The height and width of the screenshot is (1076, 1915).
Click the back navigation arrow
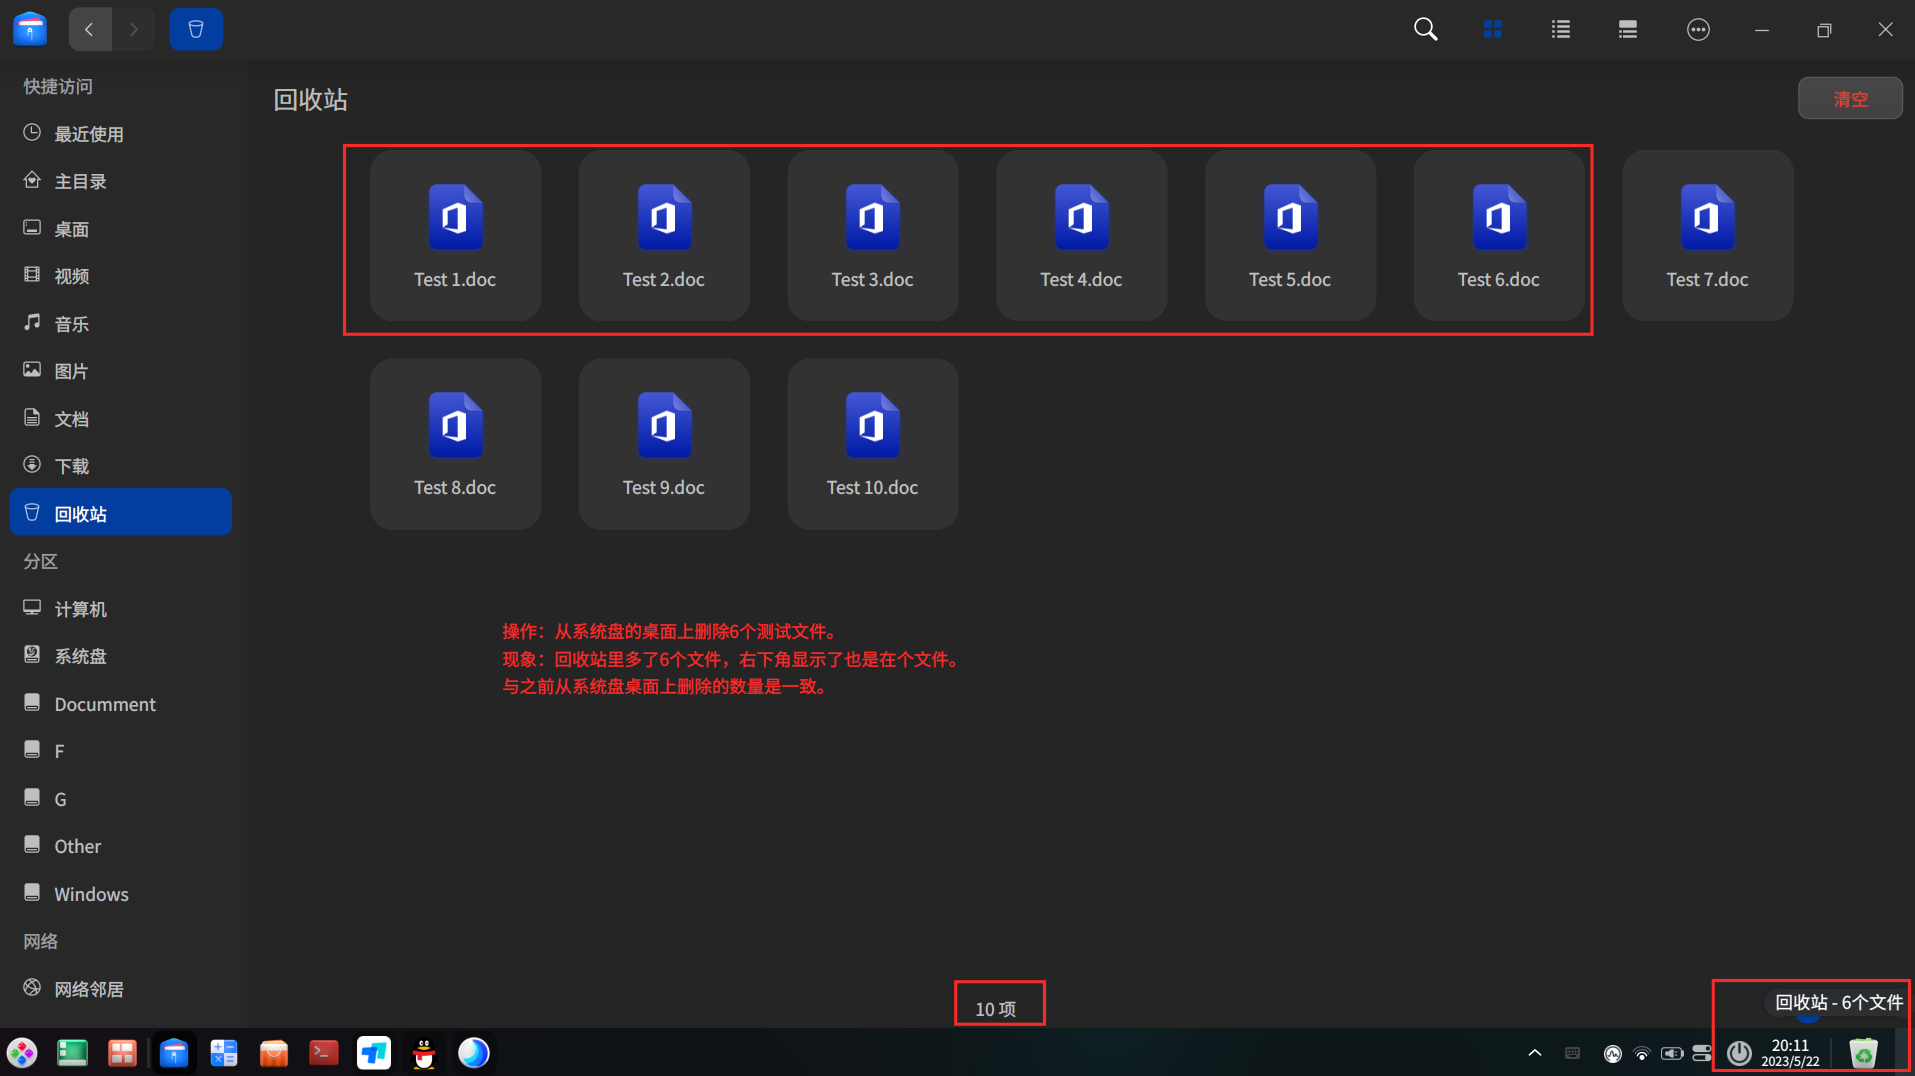click(90, 29)
